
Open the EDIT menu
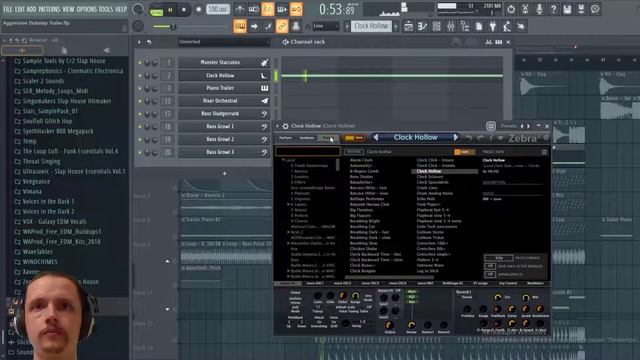pos(20,9)
